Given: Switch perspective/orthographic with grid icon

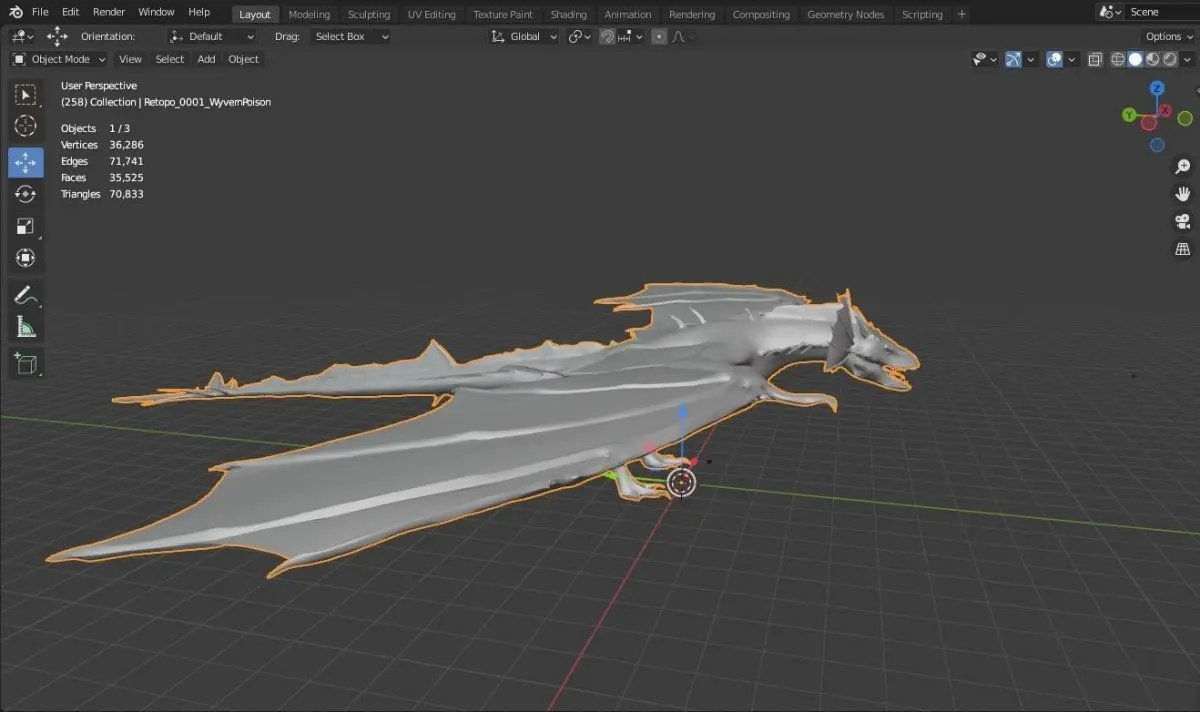Looking at the screenshot, I should [1183, 250].
